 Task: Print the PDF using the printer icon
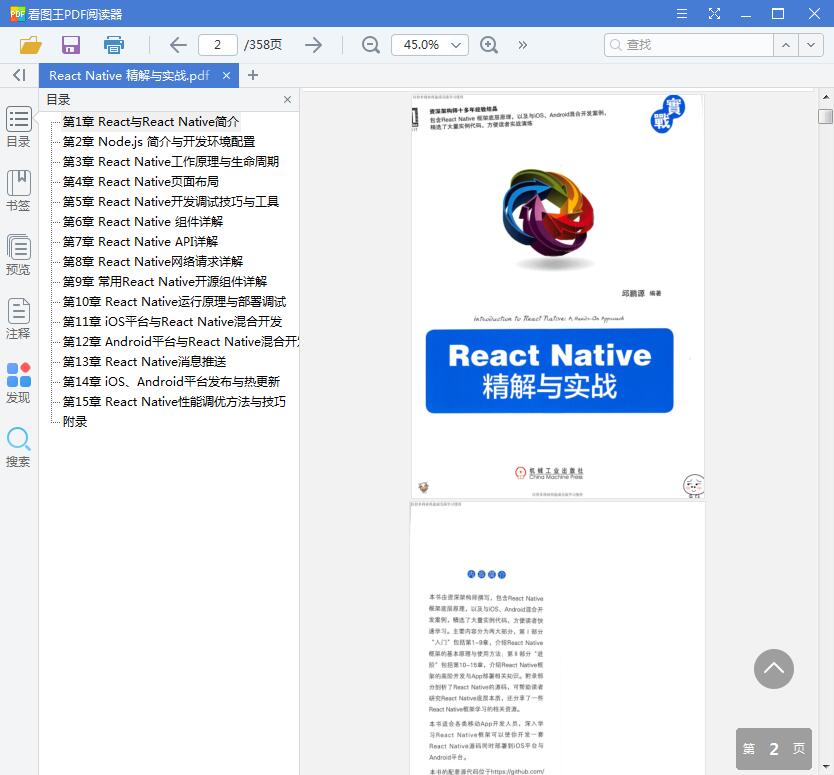[112, 45]
